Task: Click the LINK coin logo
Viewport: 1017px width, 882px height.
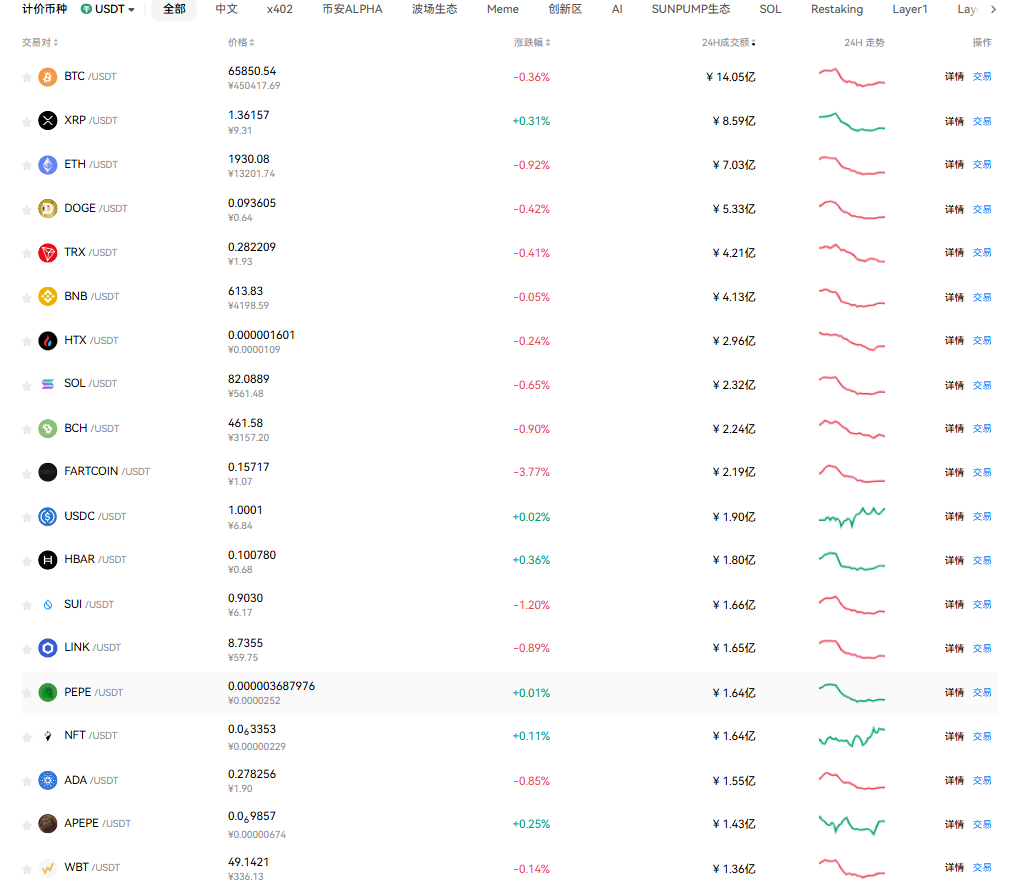Action: (47, 649)
